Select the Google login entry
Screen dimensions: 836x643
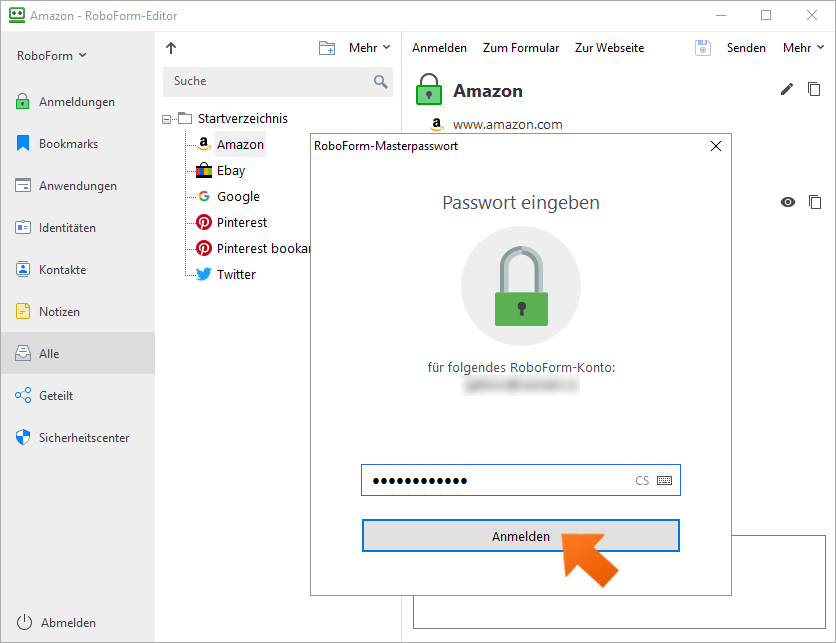click(238, 196)
